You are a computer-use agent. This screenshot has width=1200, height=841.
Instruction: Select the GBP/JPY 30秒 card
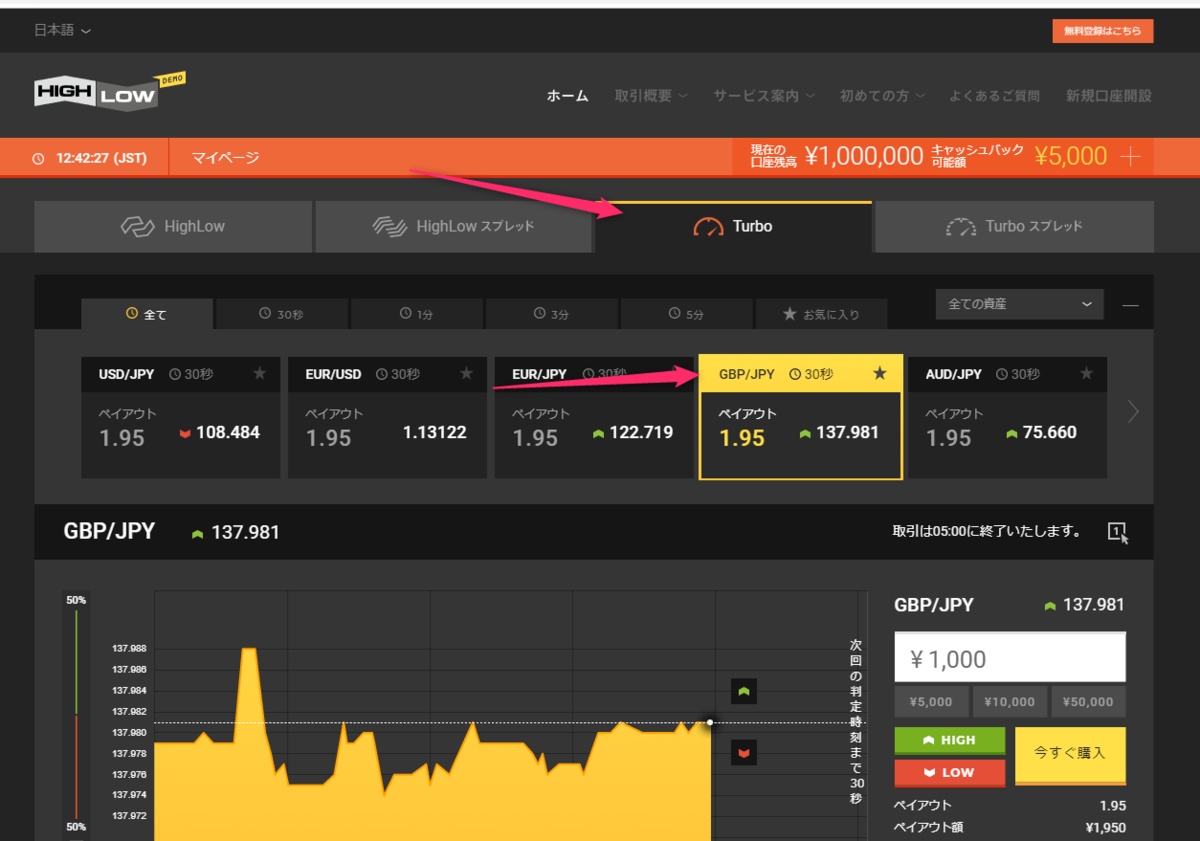(x=801, y=417)
